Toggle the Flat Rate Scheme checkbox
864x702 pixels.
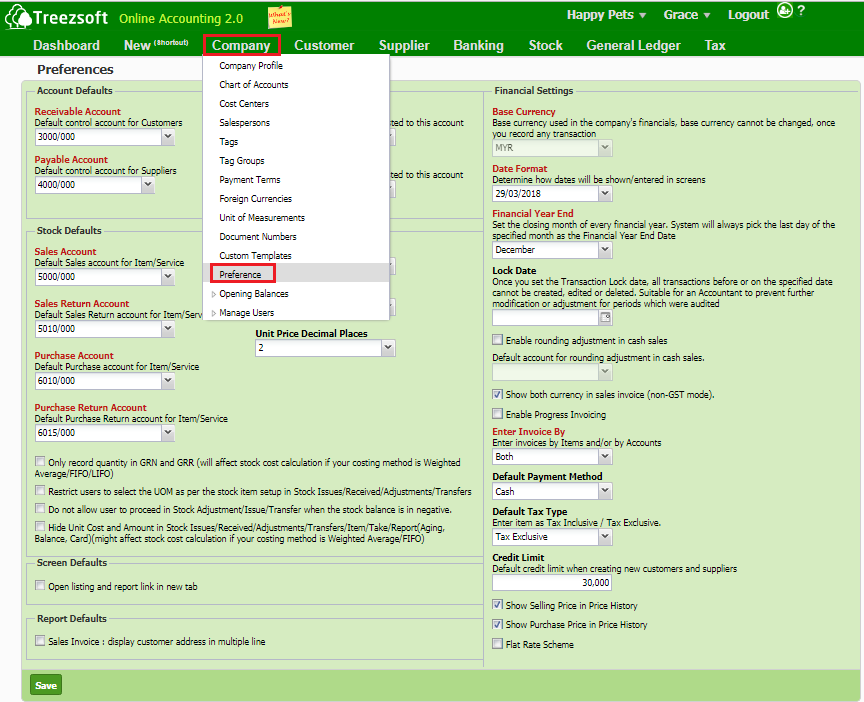(497, 646)
